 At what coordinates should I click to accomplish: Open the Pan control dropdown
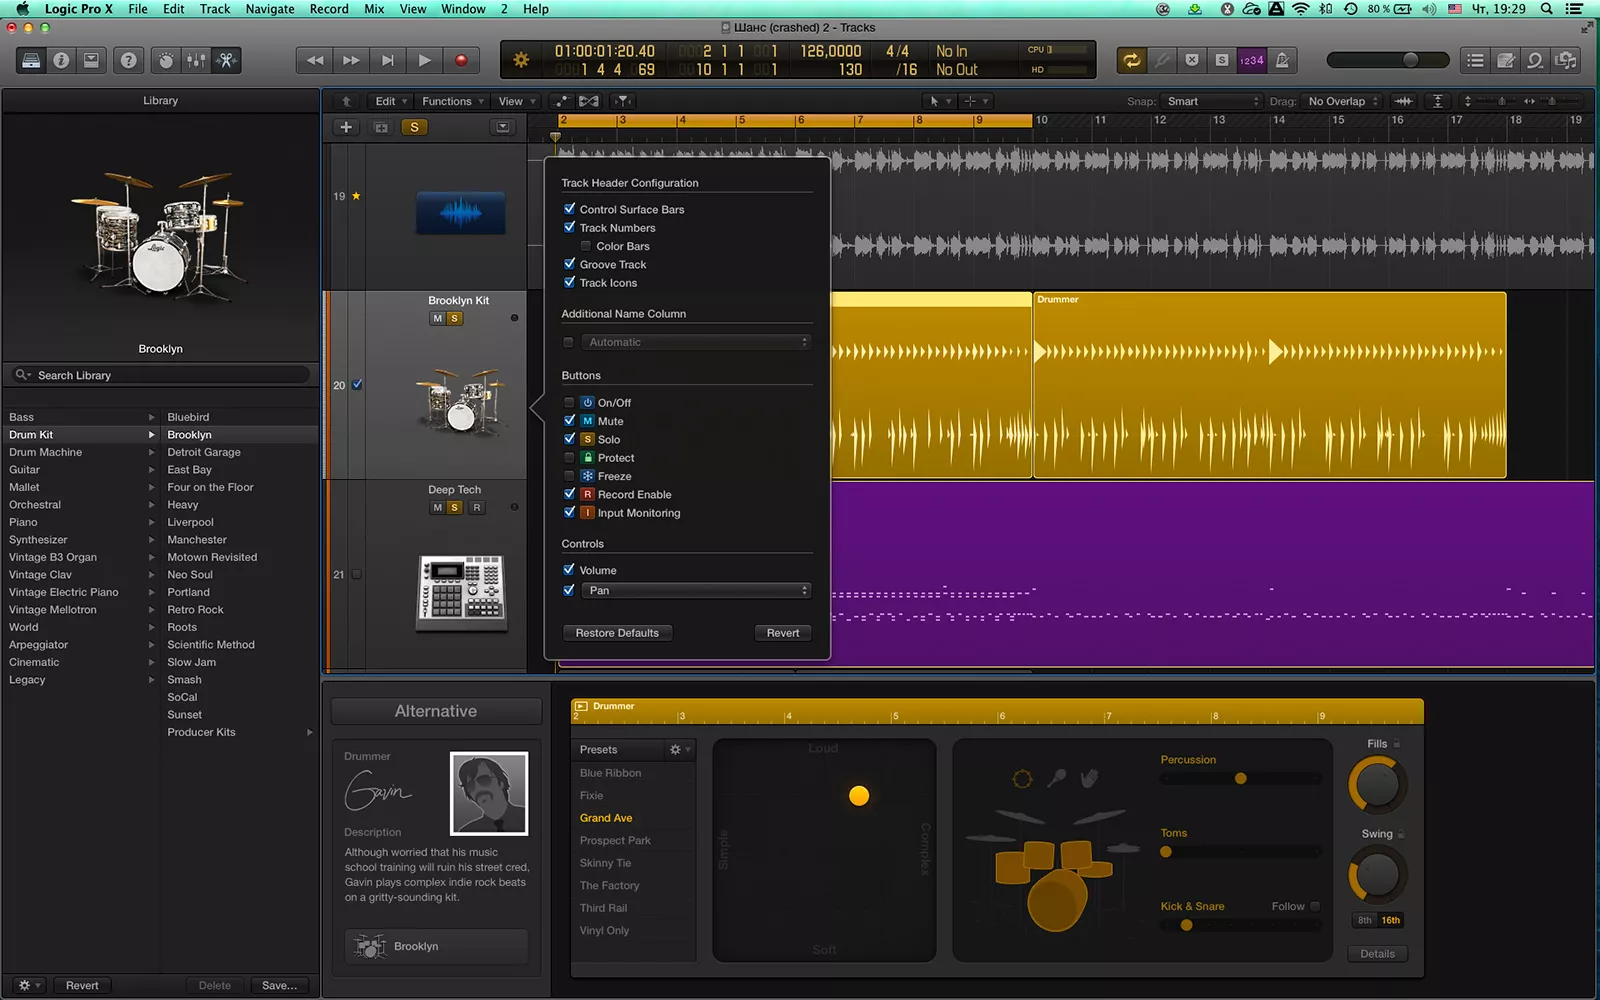696,591
